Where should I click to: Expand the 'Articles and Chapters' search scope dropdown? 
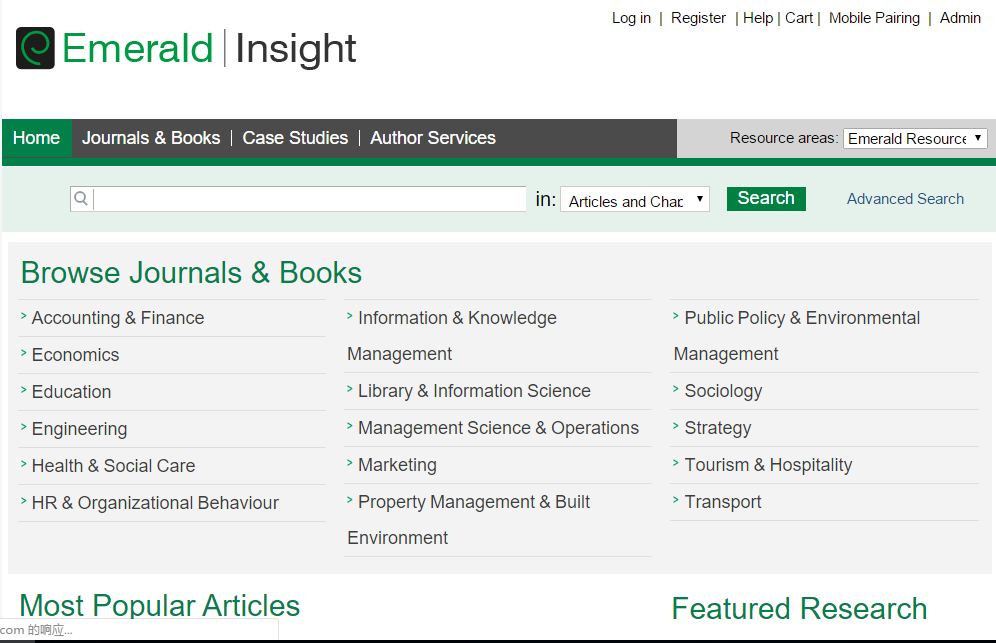tap(634, 200)
